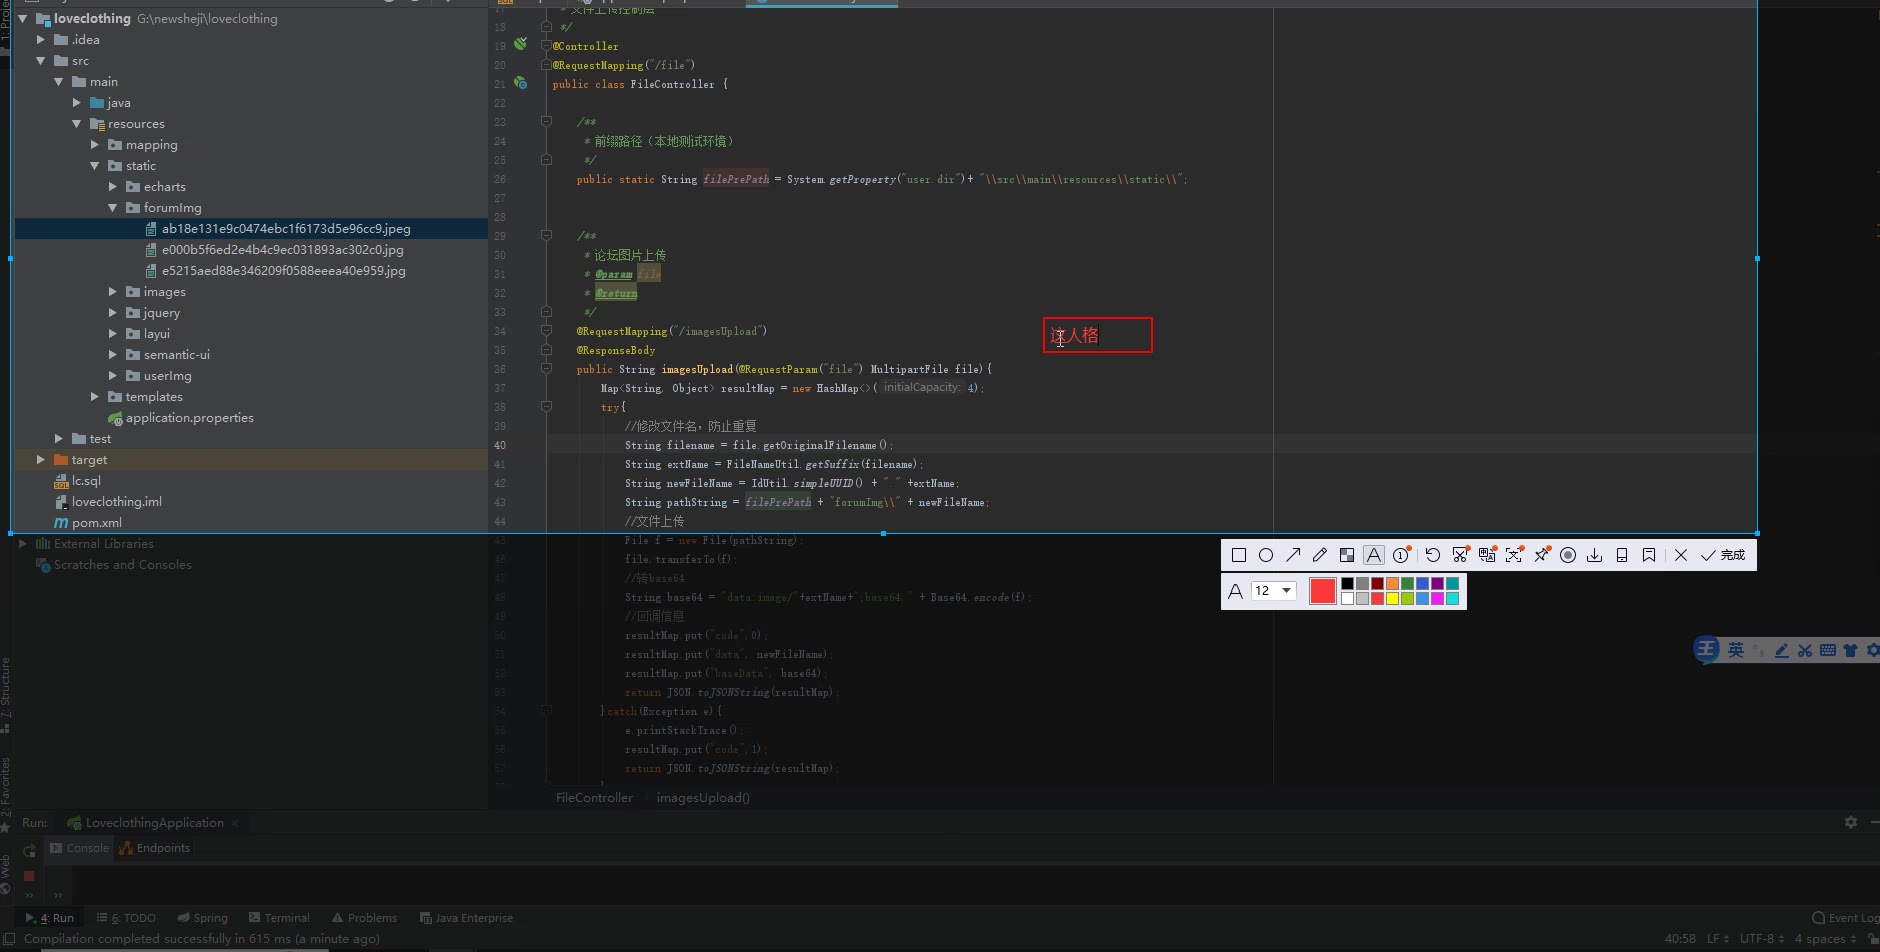Expand the images folder
Screen dimensions: 1880x952
tap(113, 292)
